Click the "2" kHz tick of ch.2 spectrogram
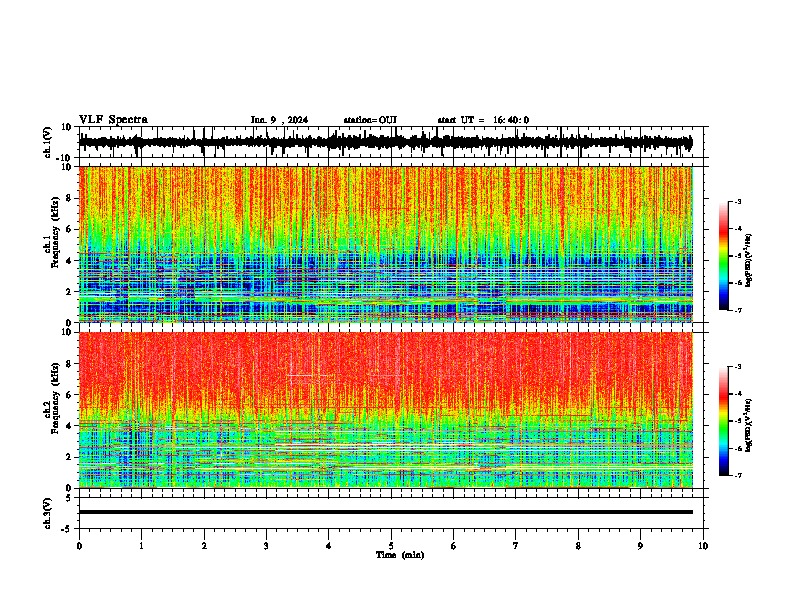792x612 pixels. pyautogui.click(x=69, y=457)
